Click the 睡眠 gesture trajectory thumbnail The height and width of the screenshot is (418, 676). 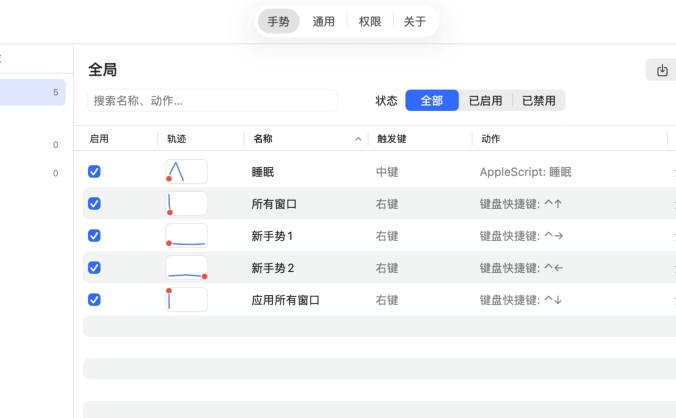tap(186, 172)
